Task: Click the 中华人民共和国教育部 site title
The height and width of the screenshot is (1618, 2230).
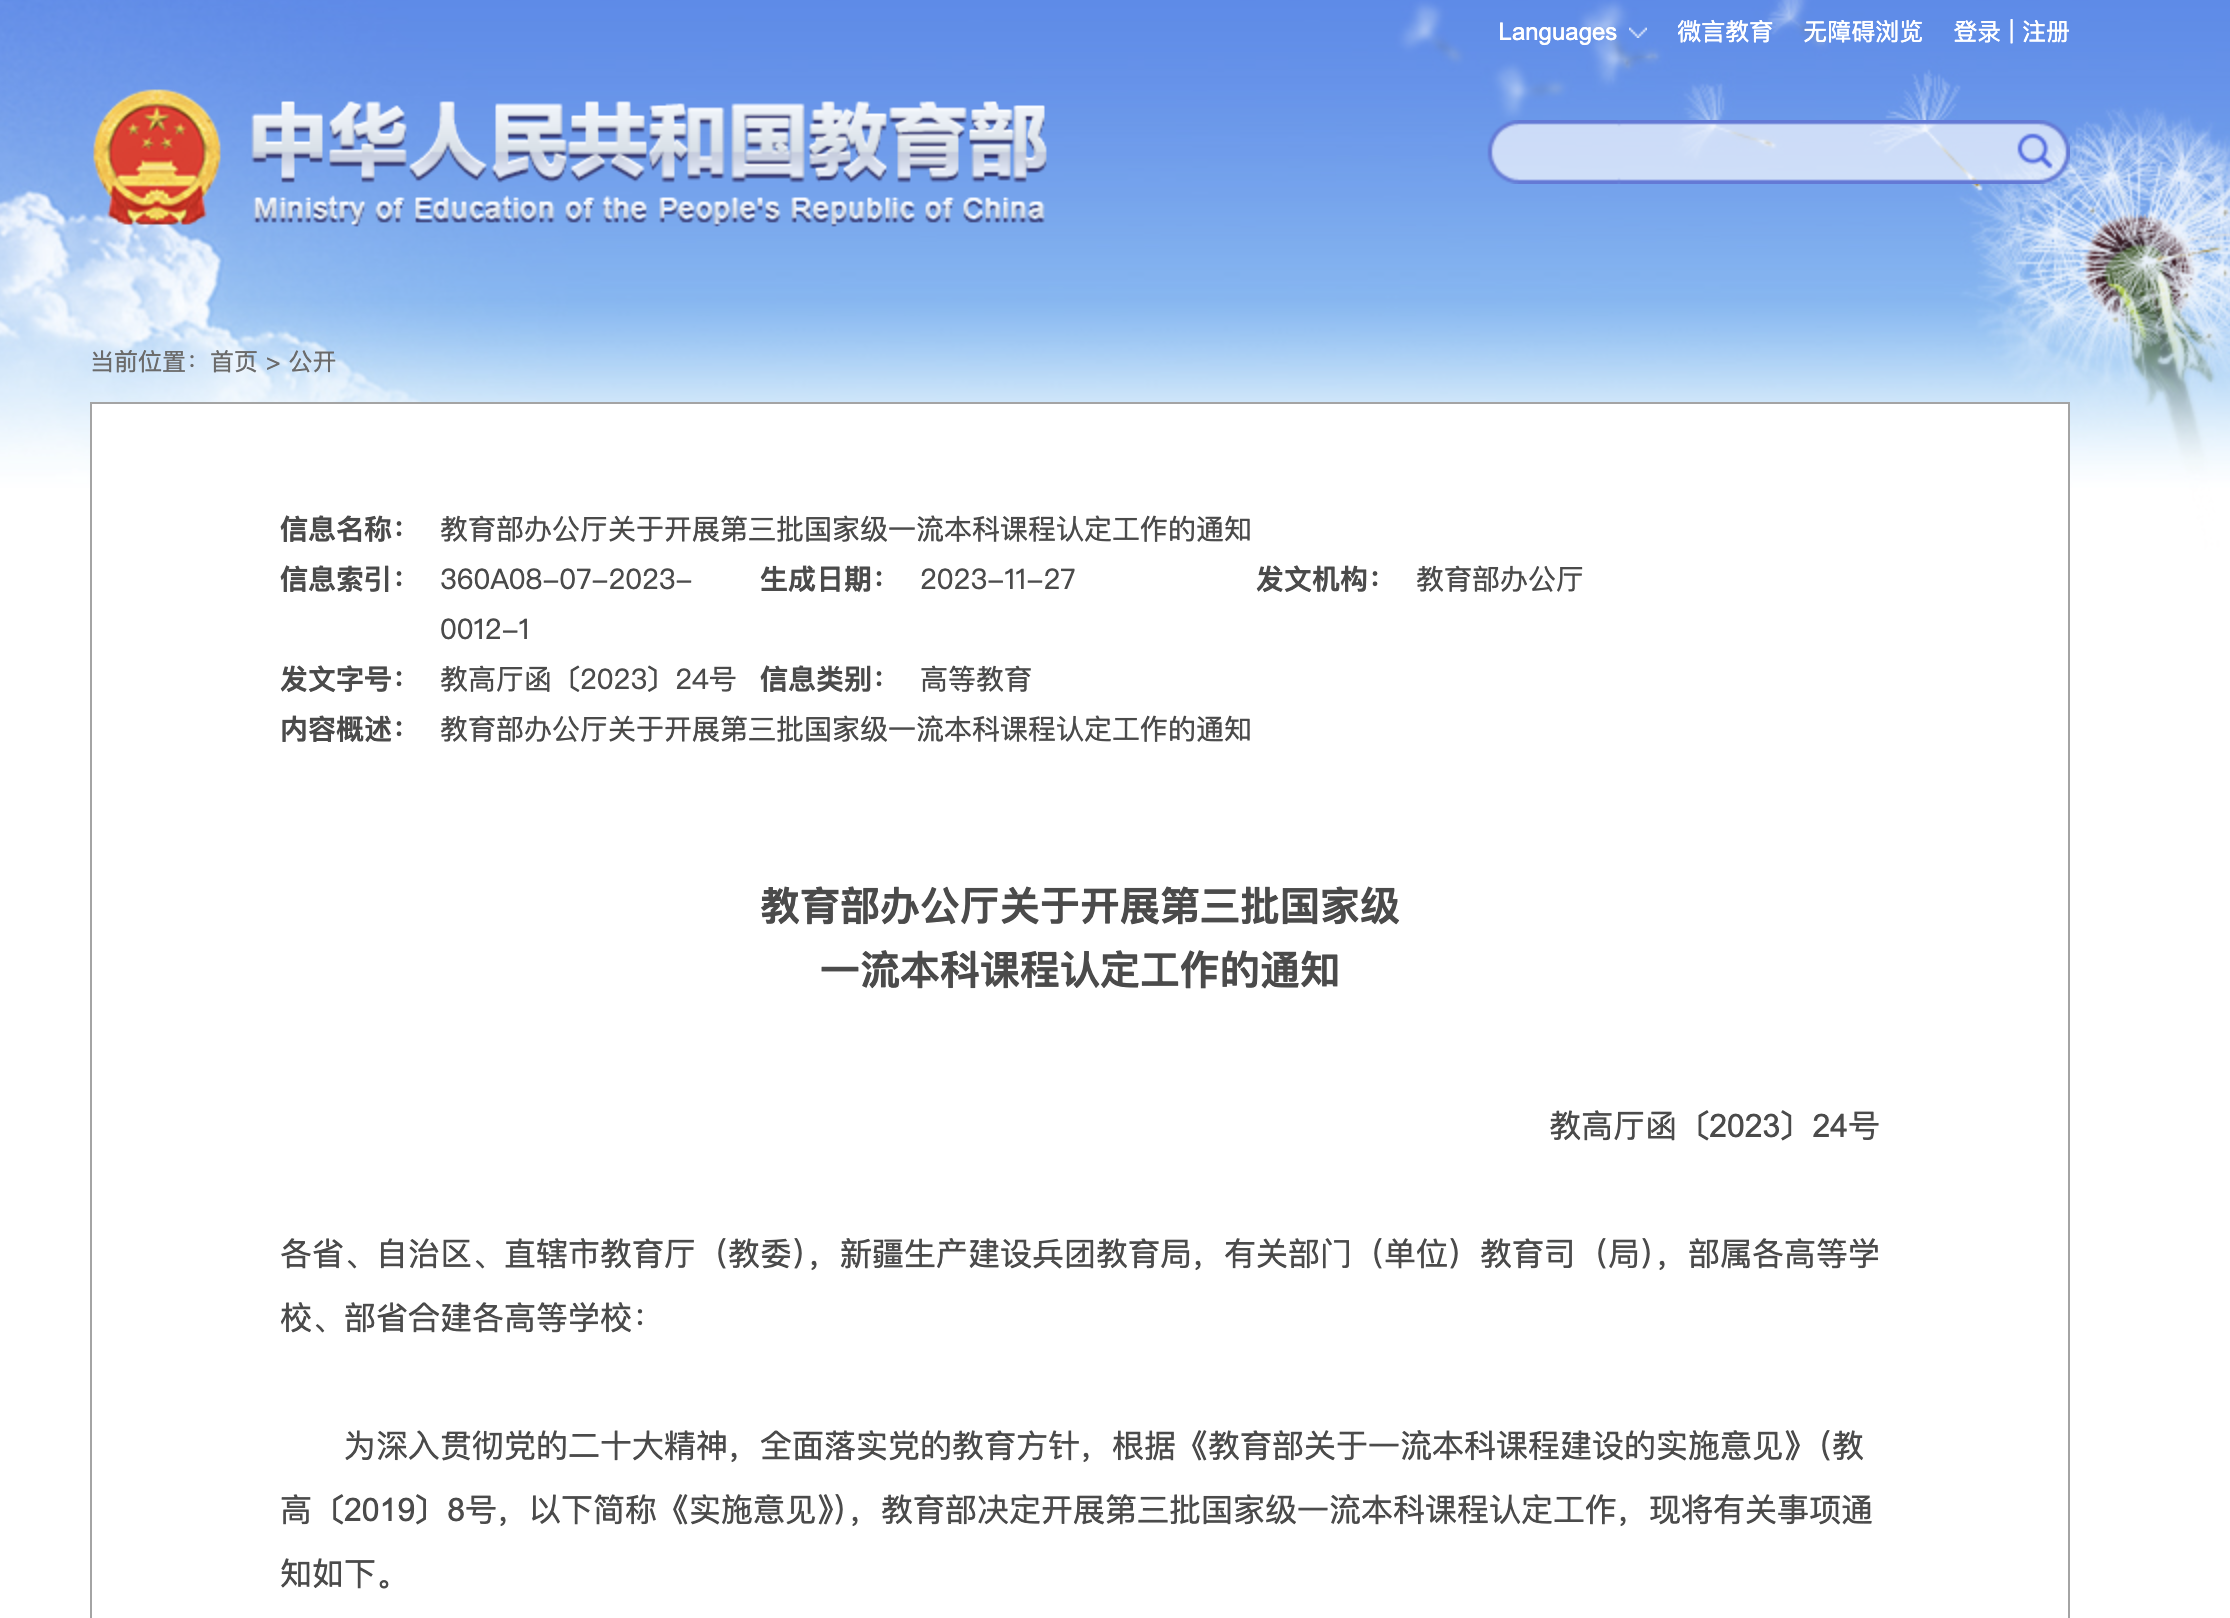Action: click(x=648, y=142)
